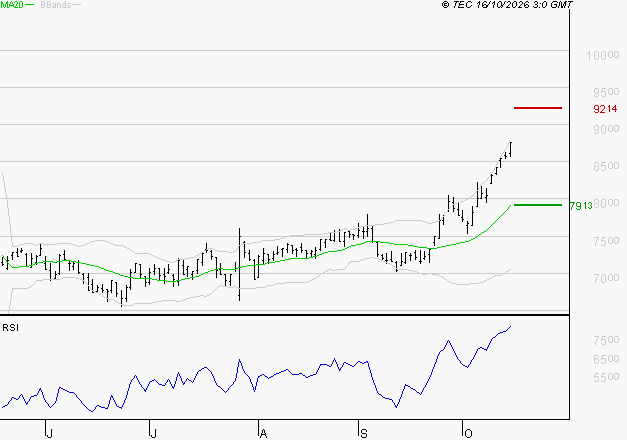
Task: Click the MA20 legend label
Action: 12,5
